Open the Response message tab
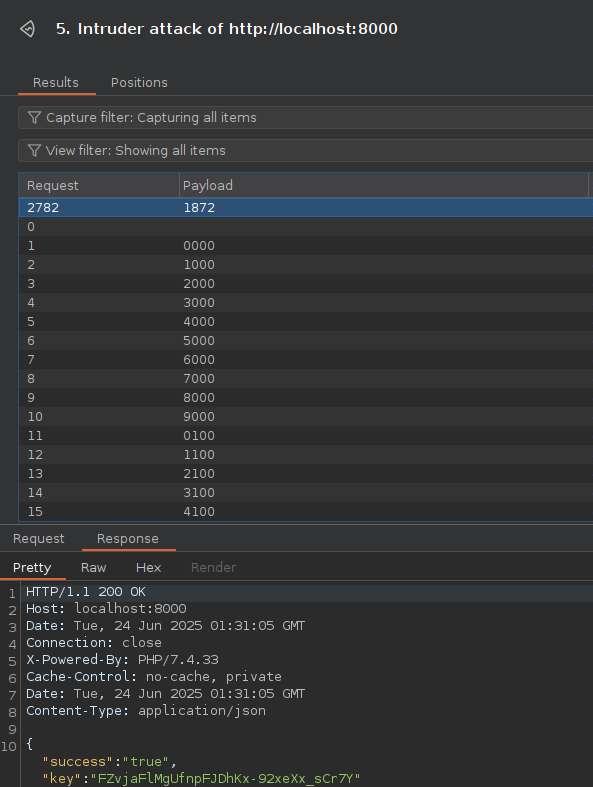593x787 pixels. (128, 539)
